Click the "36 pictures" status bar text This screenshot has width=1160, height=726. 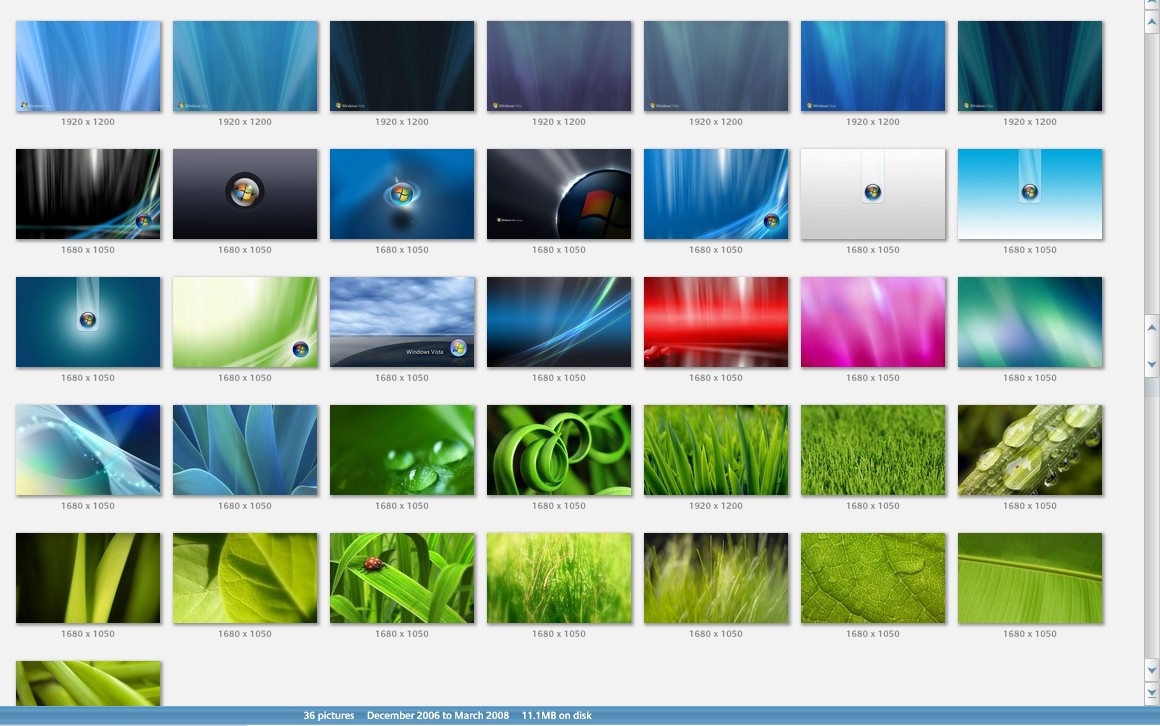[x=329, y=716]
